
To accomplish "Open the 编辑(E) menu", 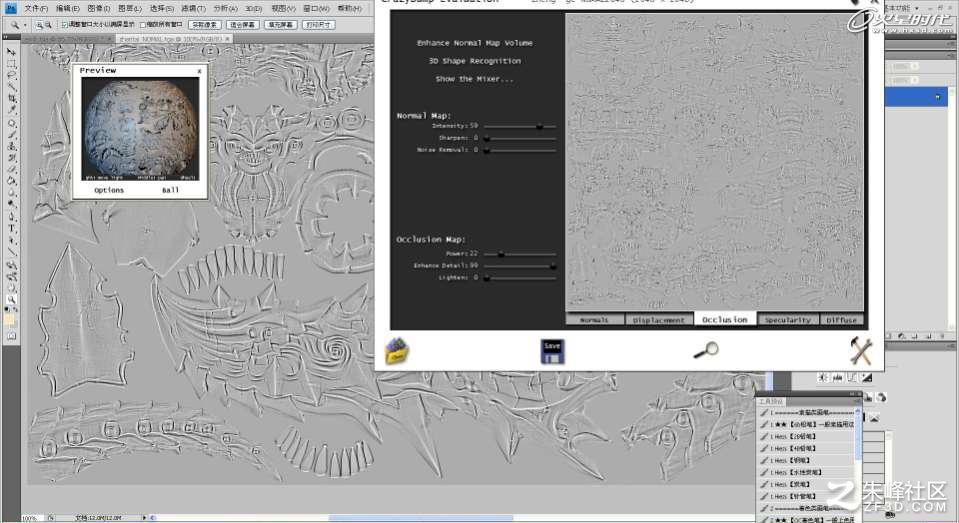I will coord(67,9).
